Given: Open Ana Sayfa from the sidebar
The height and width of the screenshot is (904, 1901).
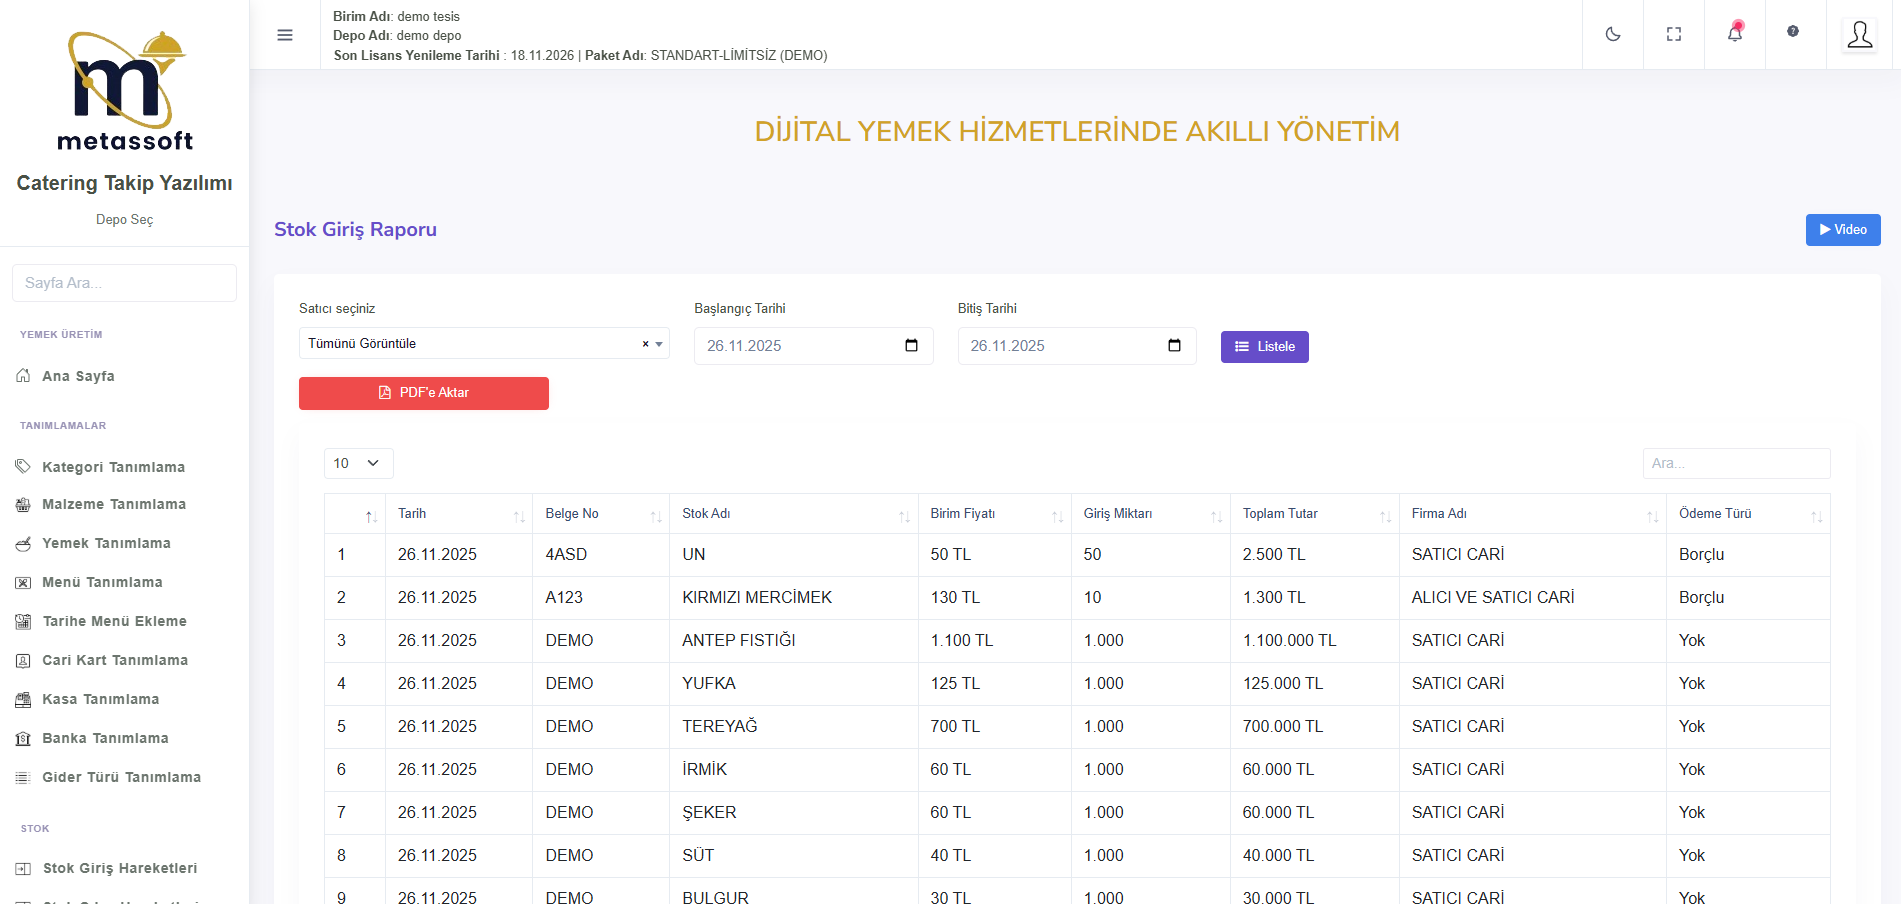Looking at the screenshot, I should coord(78,377).
